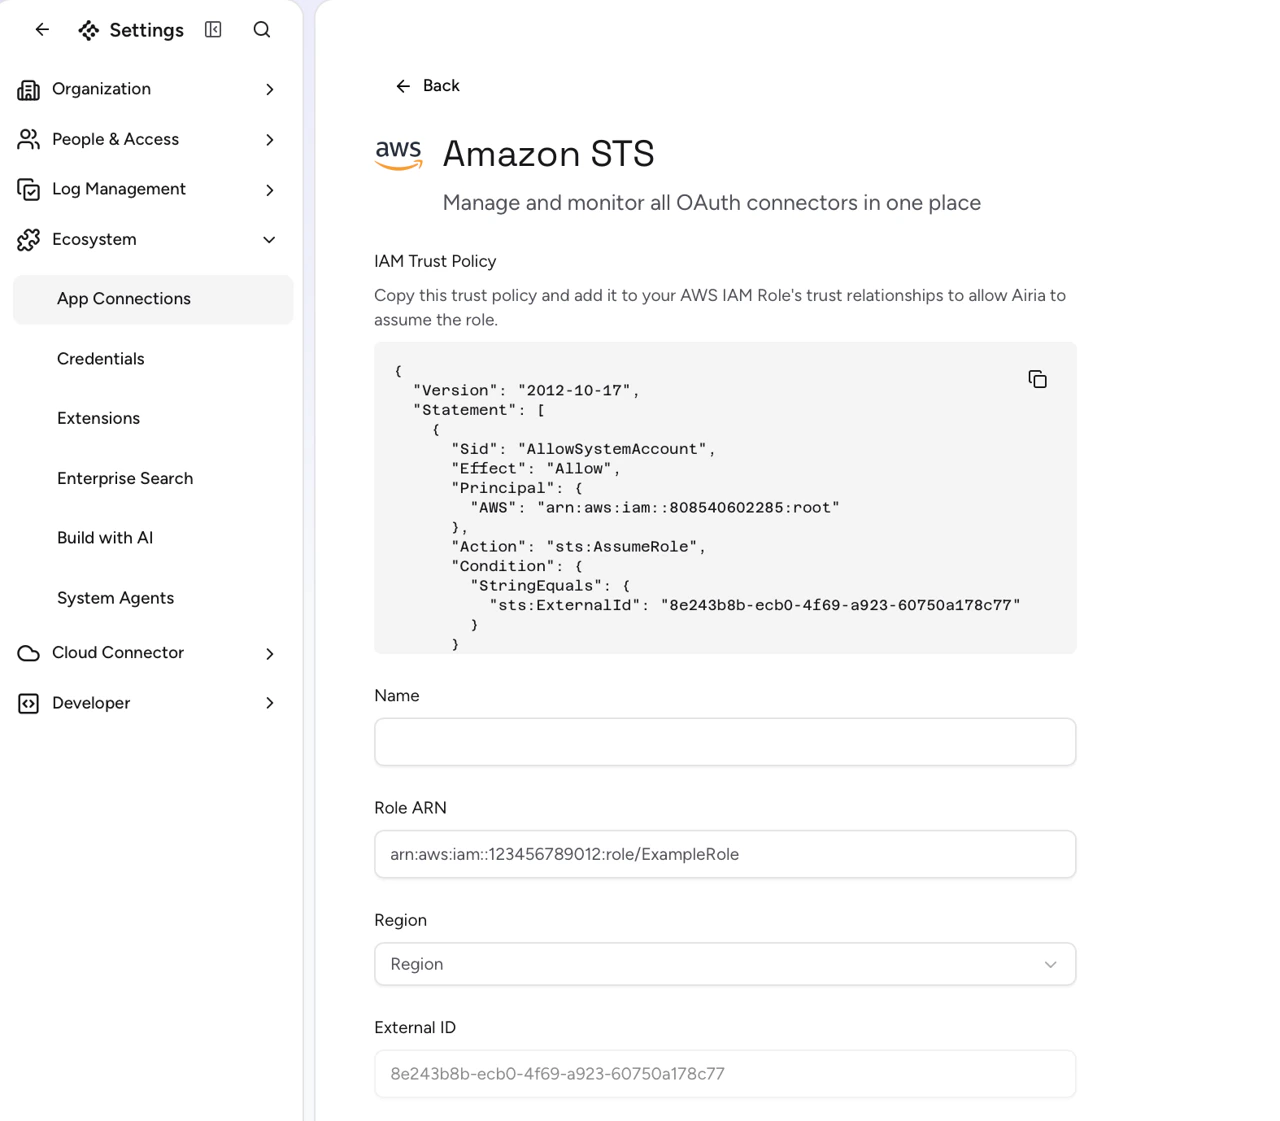The height and width of the screenshot is (1121, 1280).
Task: Click the Name field label
Action: [397, 696]
